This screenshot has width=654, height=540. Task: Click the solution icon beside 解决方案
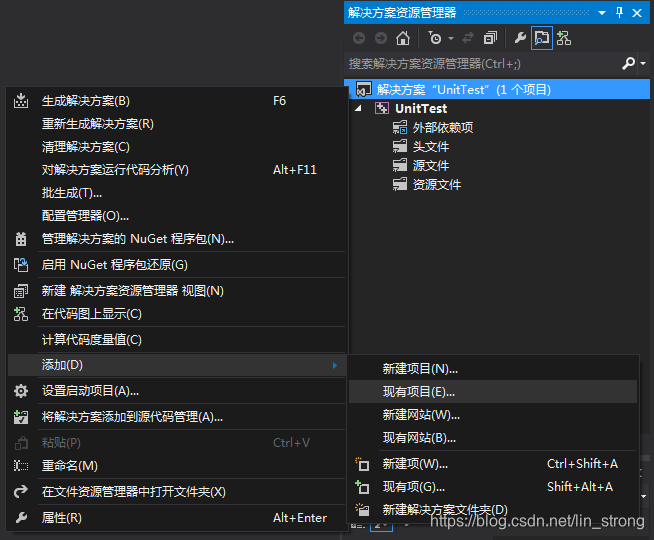pos(363,89)
